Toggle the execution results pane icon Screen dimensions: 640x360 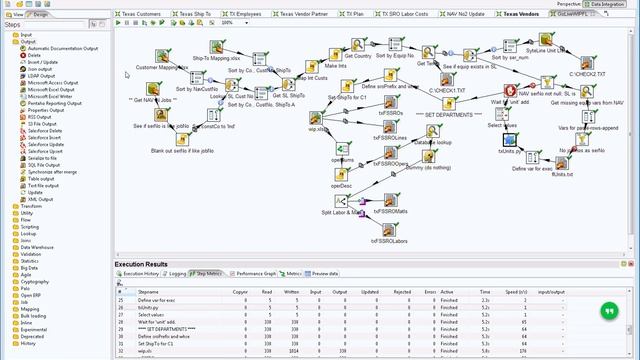click(211, 23)
